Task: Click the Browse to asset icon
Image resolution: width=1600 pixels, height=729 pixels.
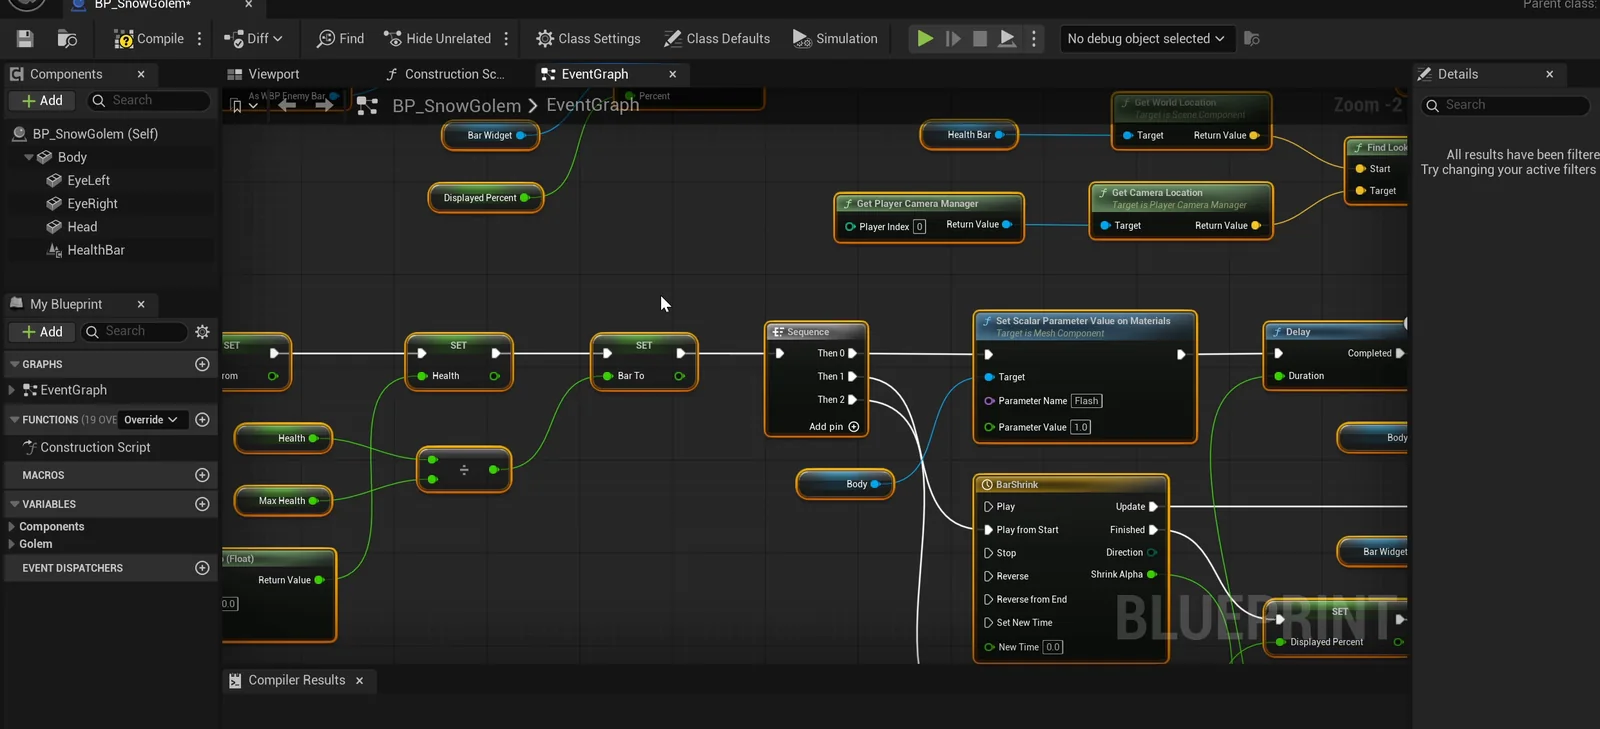Action: [x=67, y=39]
